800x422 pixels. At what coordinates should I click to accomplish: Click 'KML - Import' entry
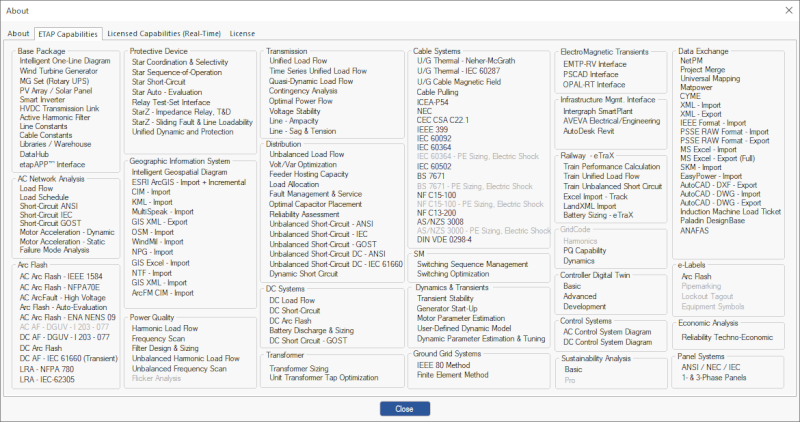(152, 202)
